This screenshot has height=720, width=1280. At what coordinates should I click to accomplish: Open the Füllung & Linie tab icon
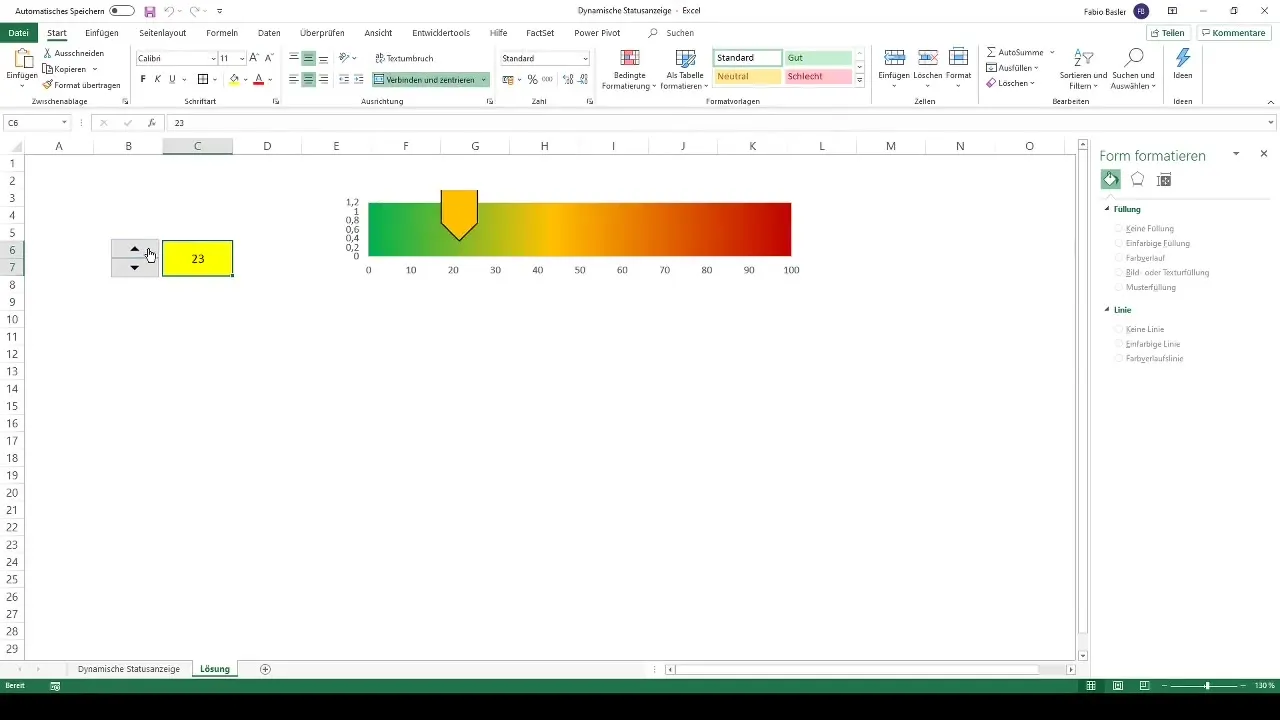click(1111, 179)
